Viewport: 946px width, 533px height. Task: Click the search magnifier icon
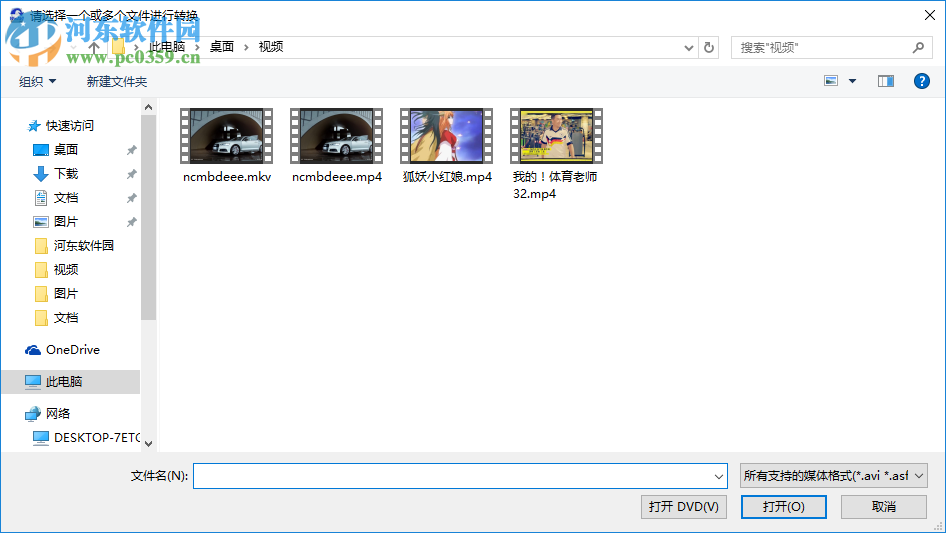click(x=918, y=47)
